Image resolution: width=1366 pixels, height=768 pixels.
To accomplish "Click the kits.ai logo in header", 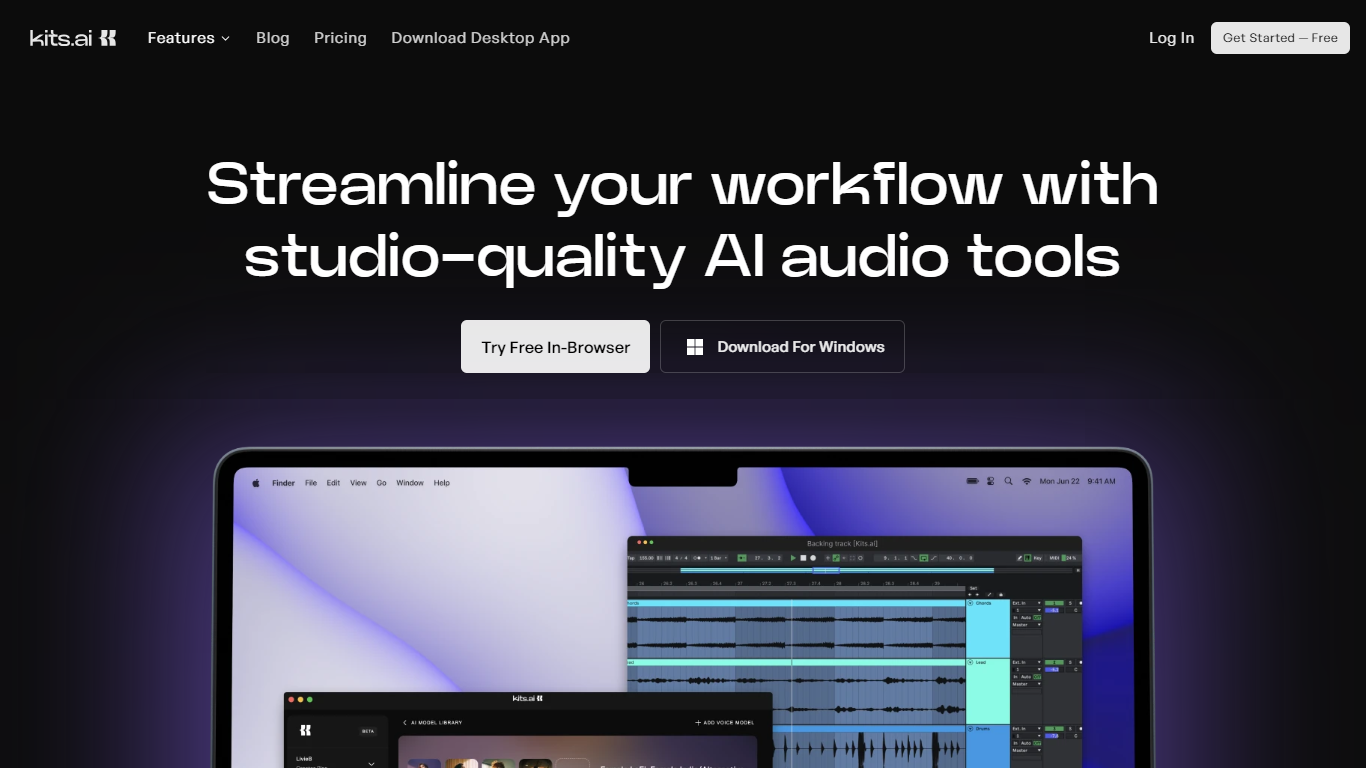I will (73, 38).
